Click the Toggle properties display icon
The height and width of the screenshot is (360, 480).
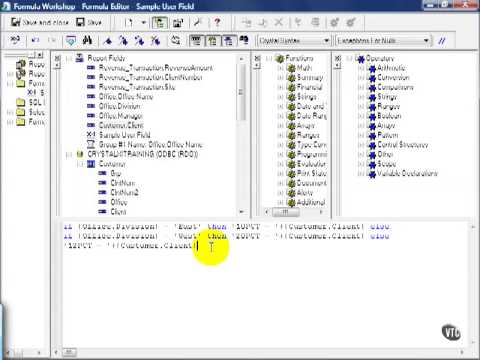point(178,22)
